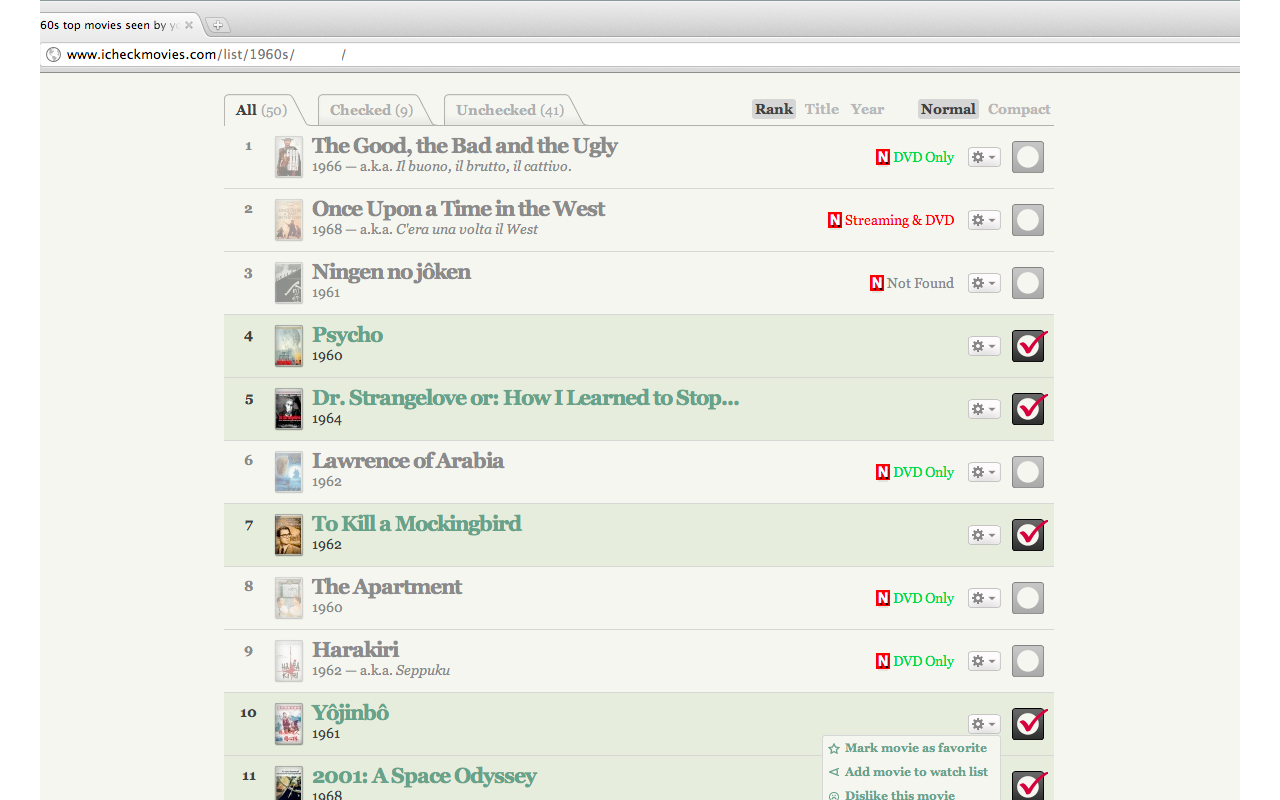The image size is (1280, 800).
Task: Choose Mark movie as favorite
Action: click(x=915, y=748)
